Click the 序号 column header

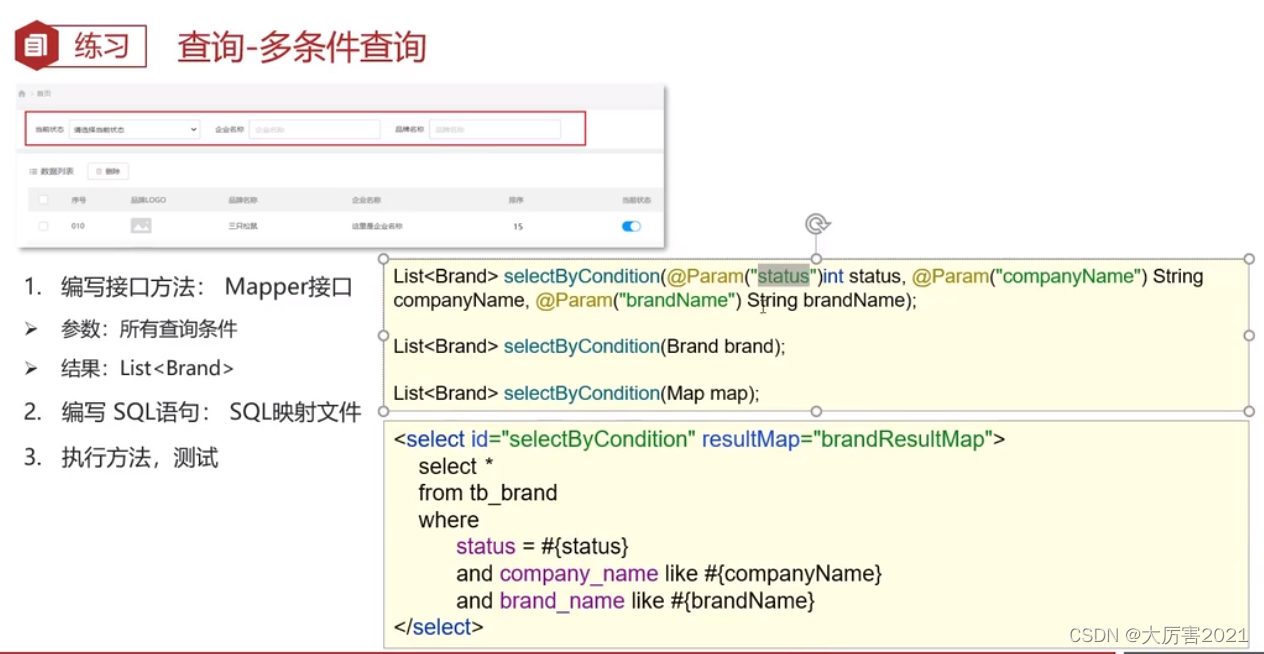tap(78, 200)
